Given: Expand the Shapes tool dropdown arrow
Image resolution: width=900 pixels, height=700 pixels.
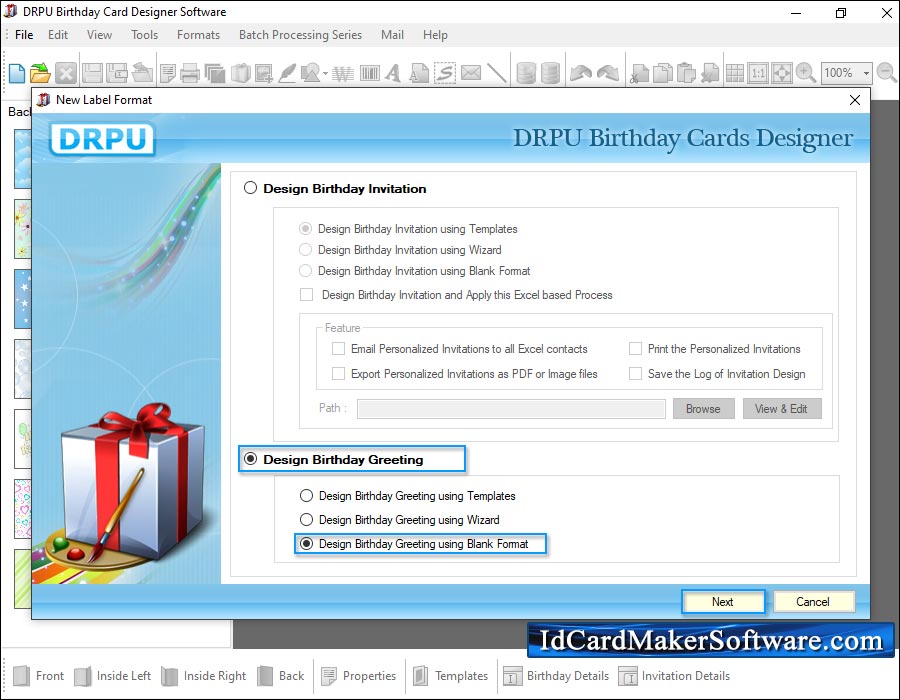Looking at the screenshot, I should [x=325, y=73].
